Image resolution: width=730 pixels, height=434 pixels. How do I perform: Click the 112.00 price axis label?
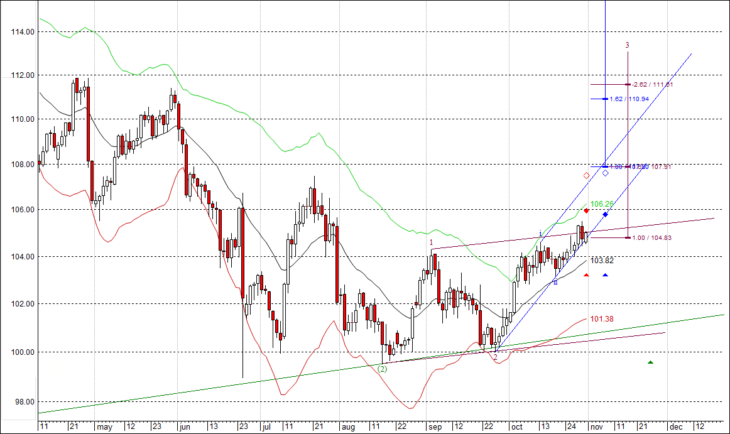pos(22,75)
